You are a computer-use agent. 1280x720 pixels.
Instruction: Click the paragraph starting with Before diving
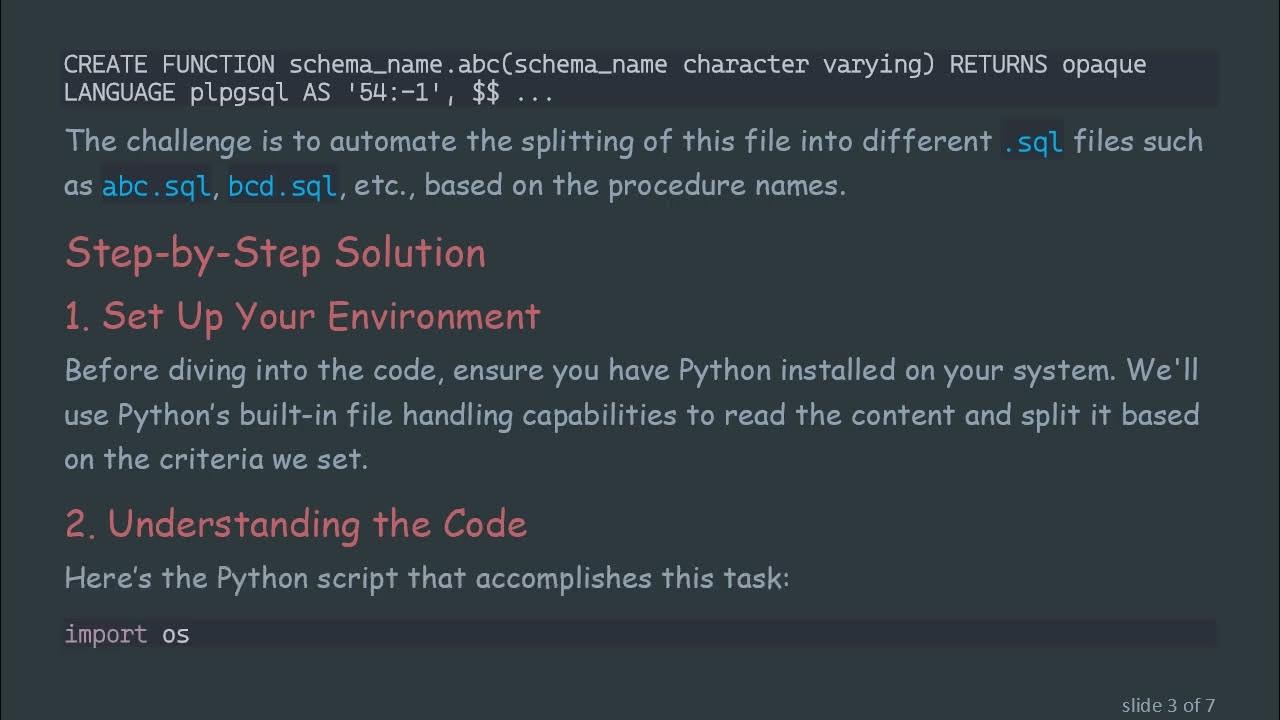point(630,414)
